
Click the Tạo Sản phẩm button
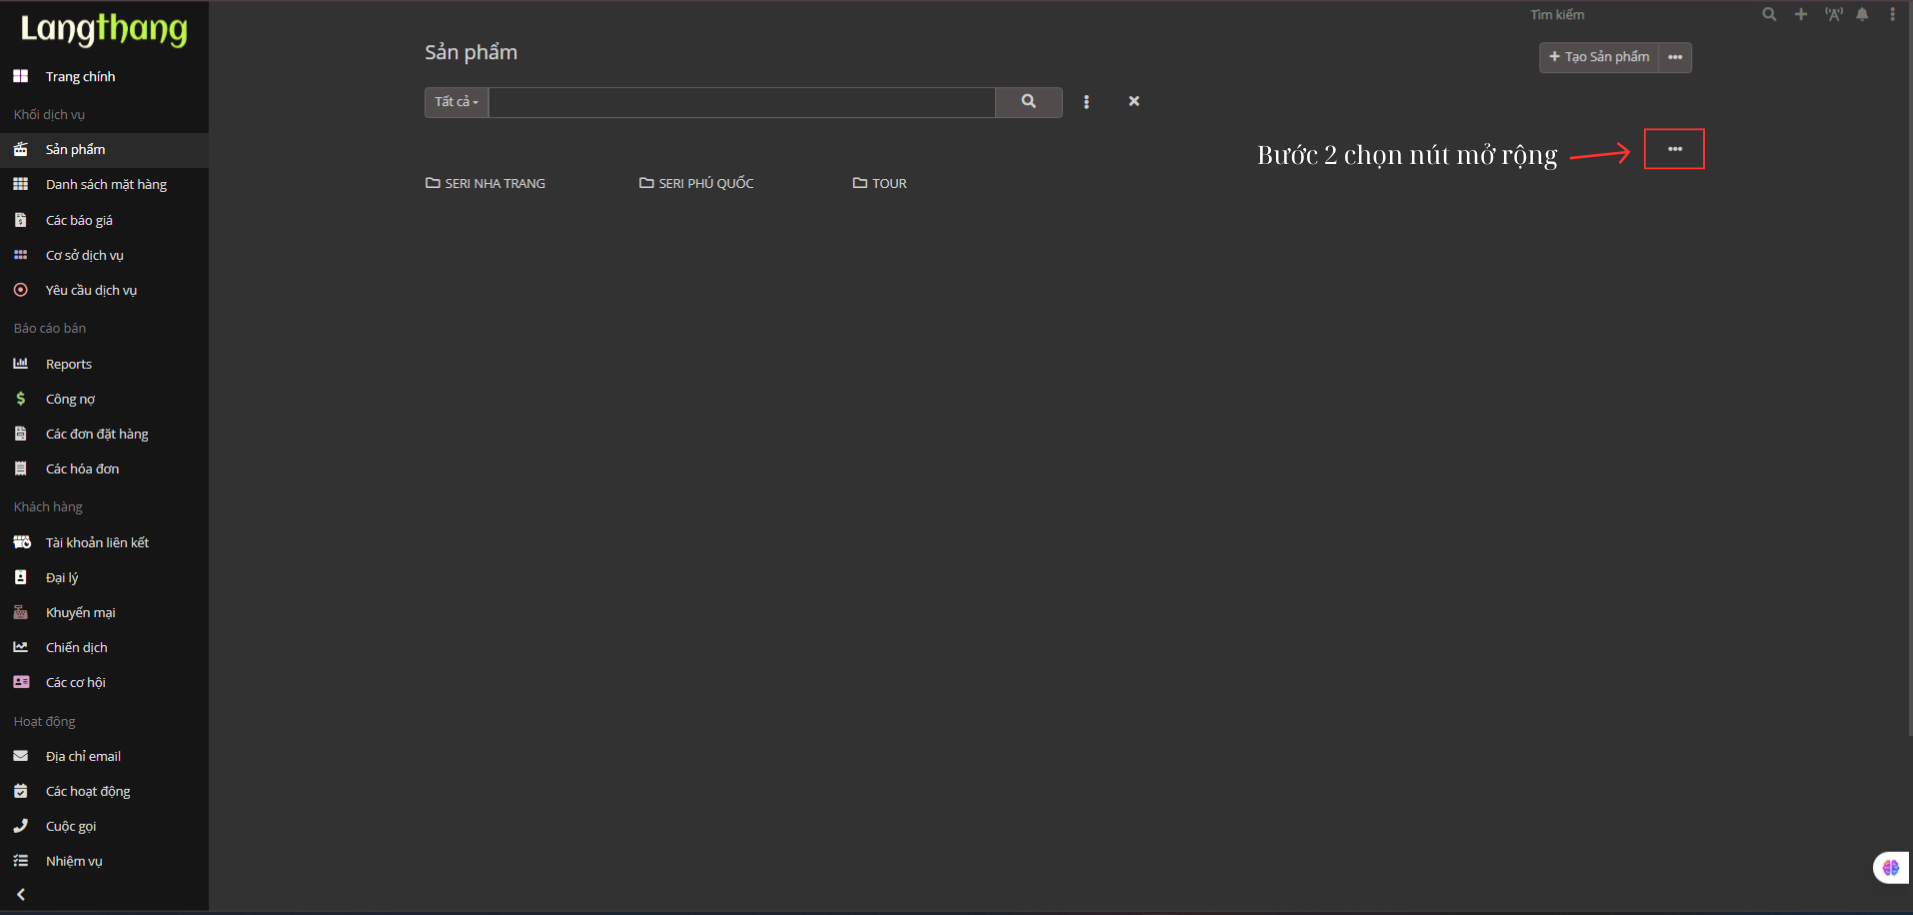pos(1599,57)
